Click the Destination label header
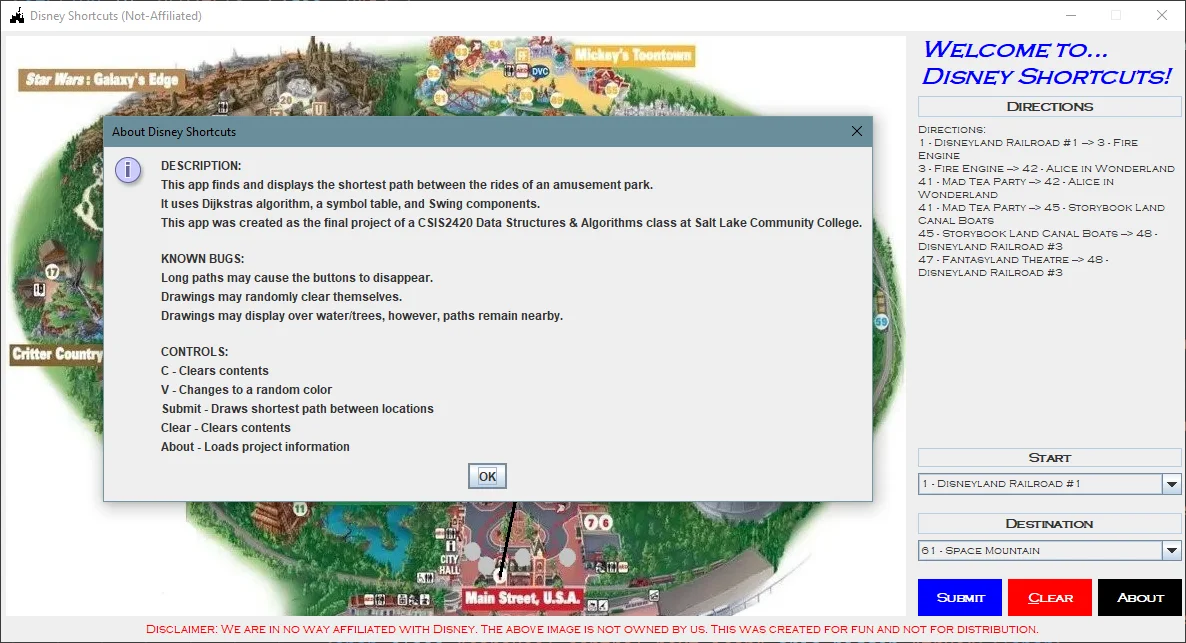 tap(1049, 523)
